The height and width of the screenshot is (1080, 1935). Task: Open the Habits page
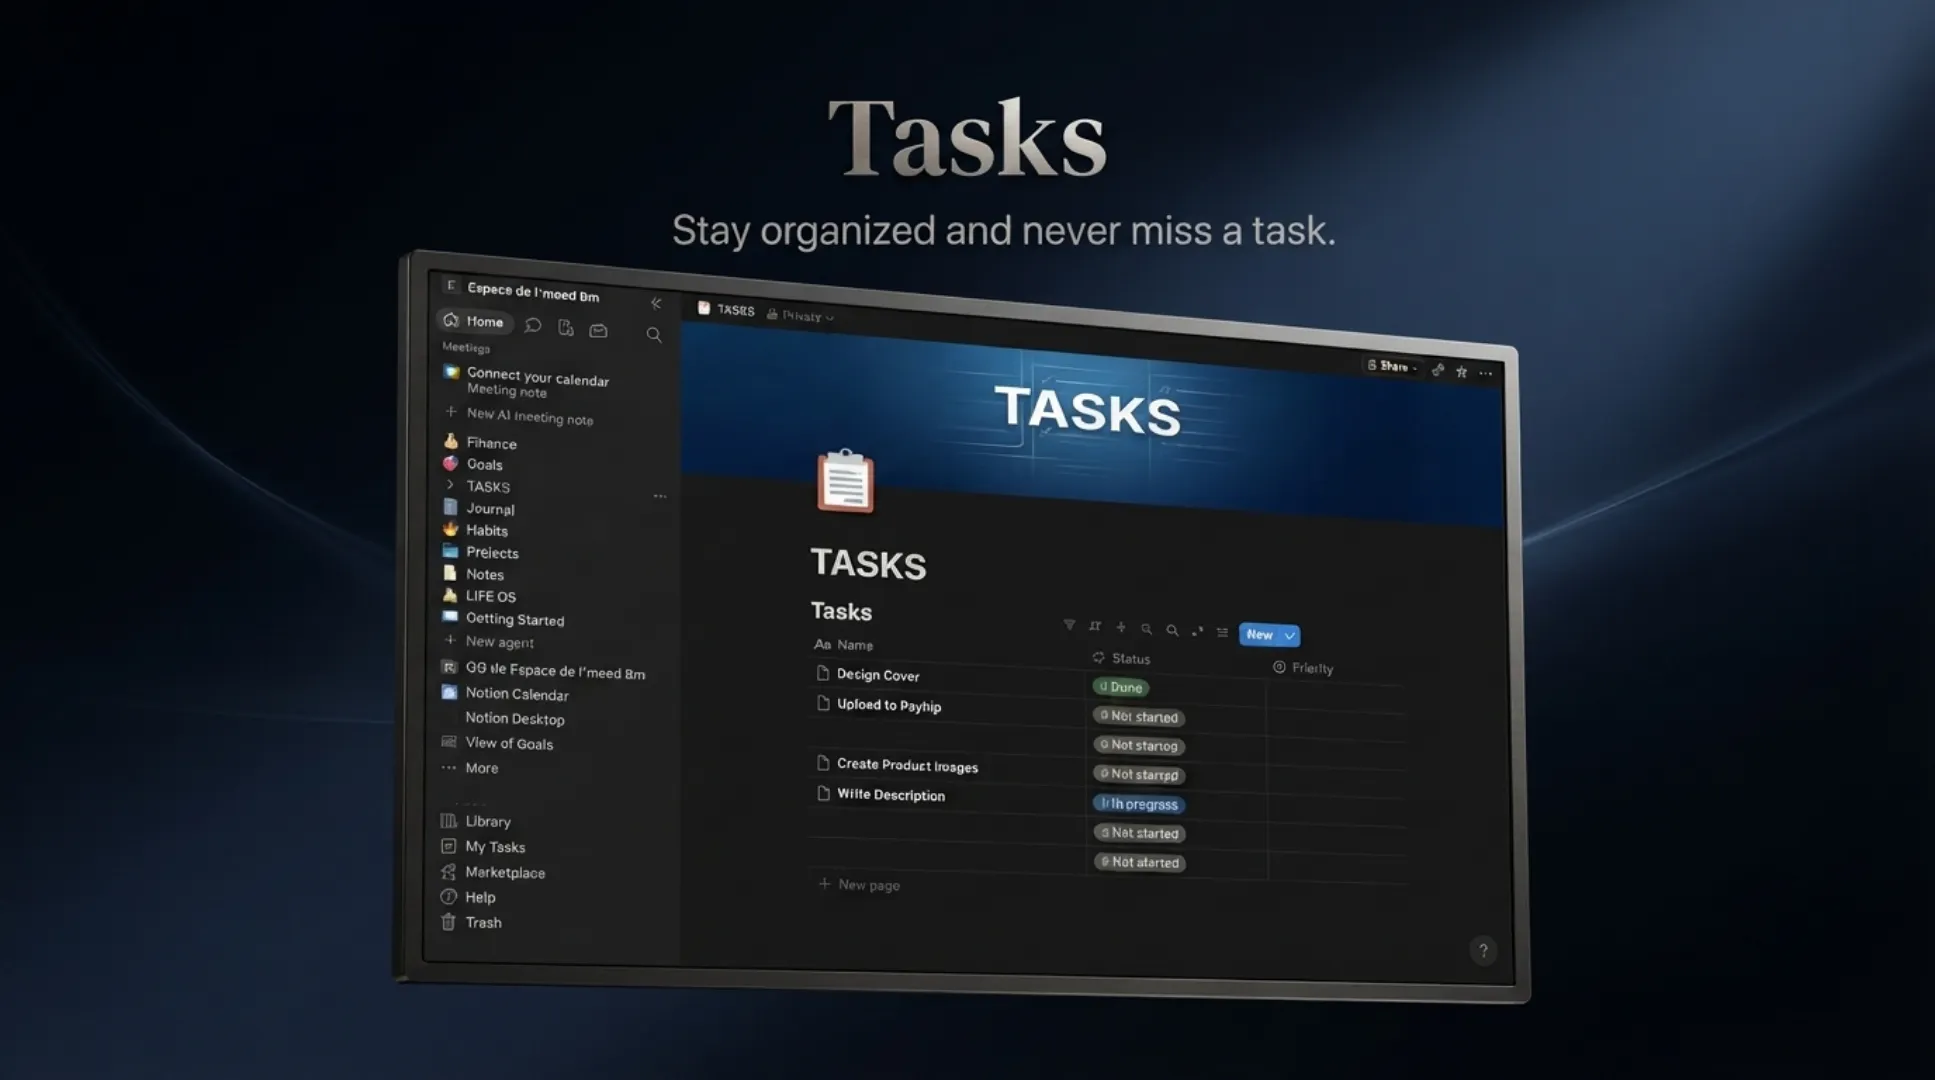(x=486, y=530)
